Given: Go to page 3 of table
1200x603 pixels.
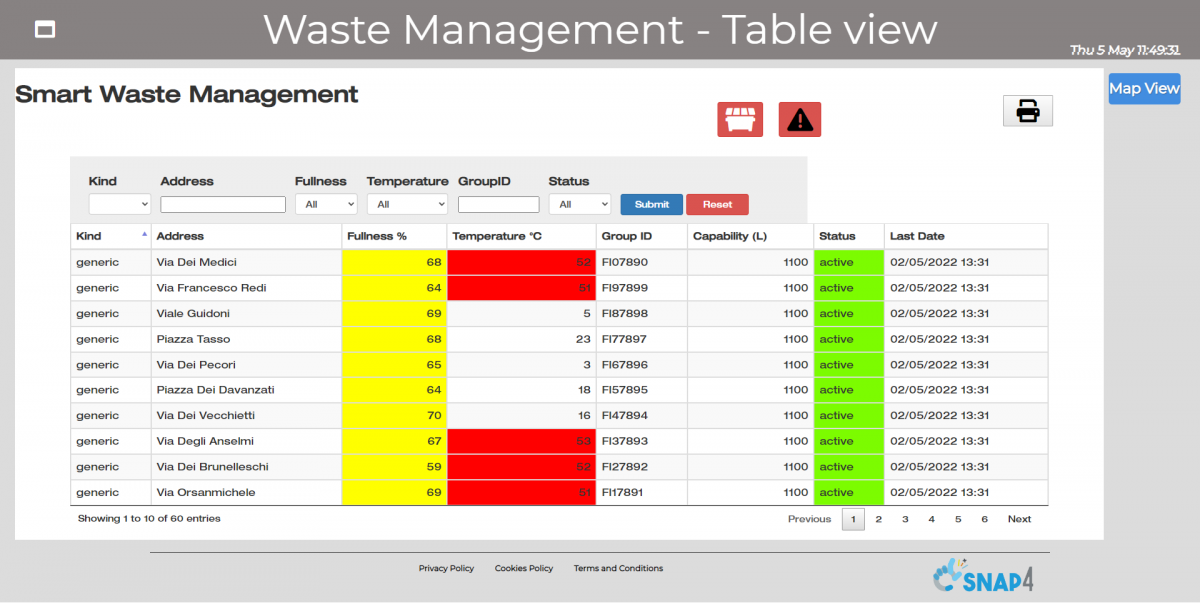Looking at the screenshot, I should pos(905,519).
